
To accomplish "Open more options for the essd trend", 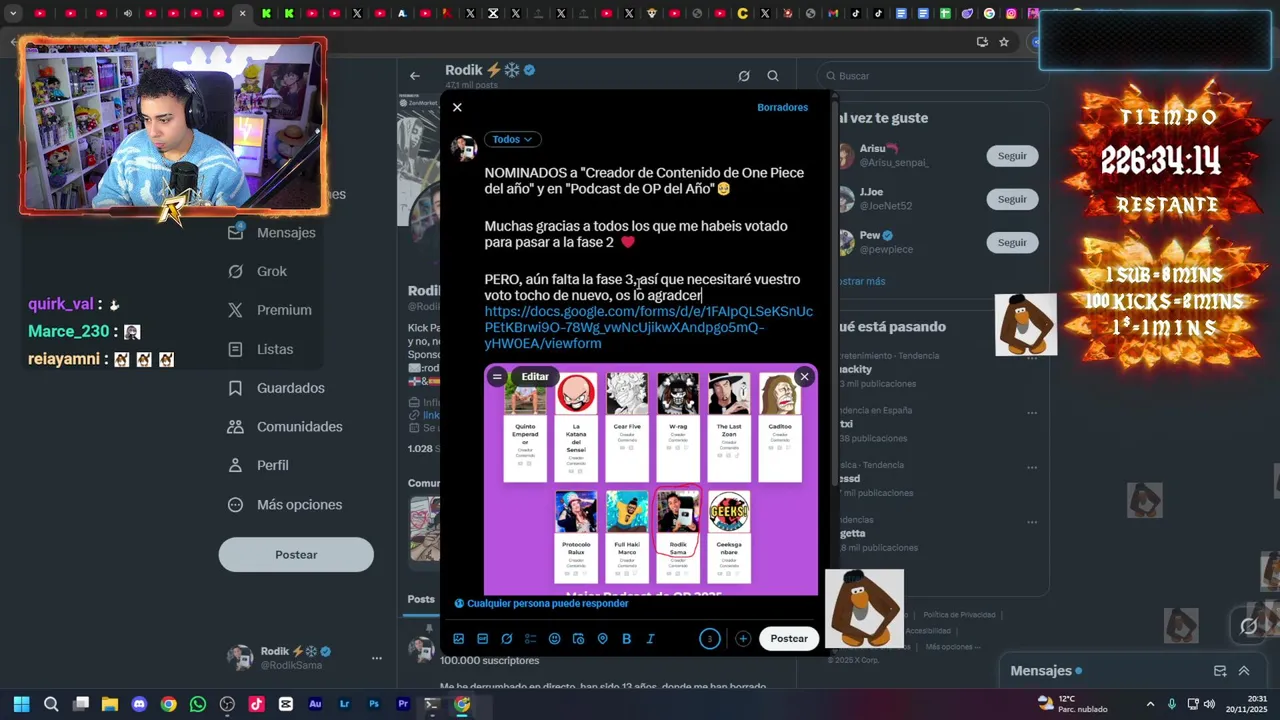I will point(1032,467).
